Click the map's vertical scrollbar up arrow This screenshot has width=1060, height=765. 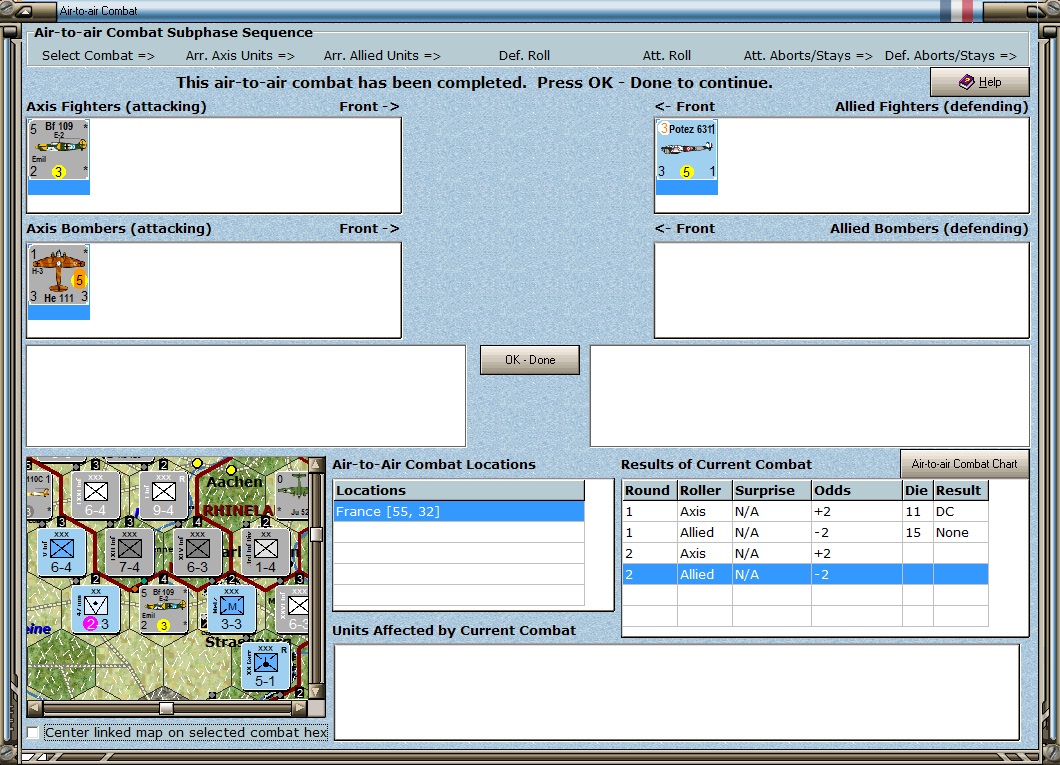[316, 465]
